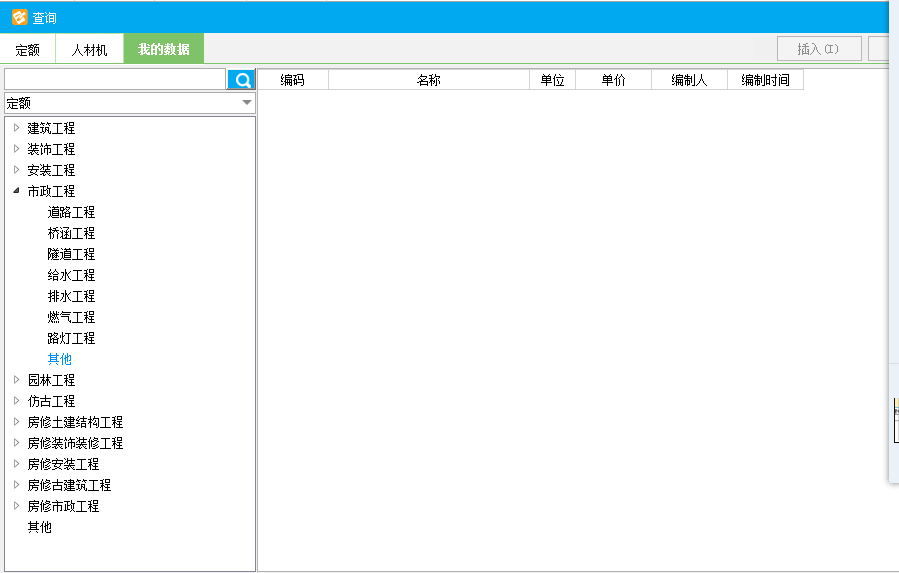
Task: Click the 插入(I) button
Action: (819, 49)
